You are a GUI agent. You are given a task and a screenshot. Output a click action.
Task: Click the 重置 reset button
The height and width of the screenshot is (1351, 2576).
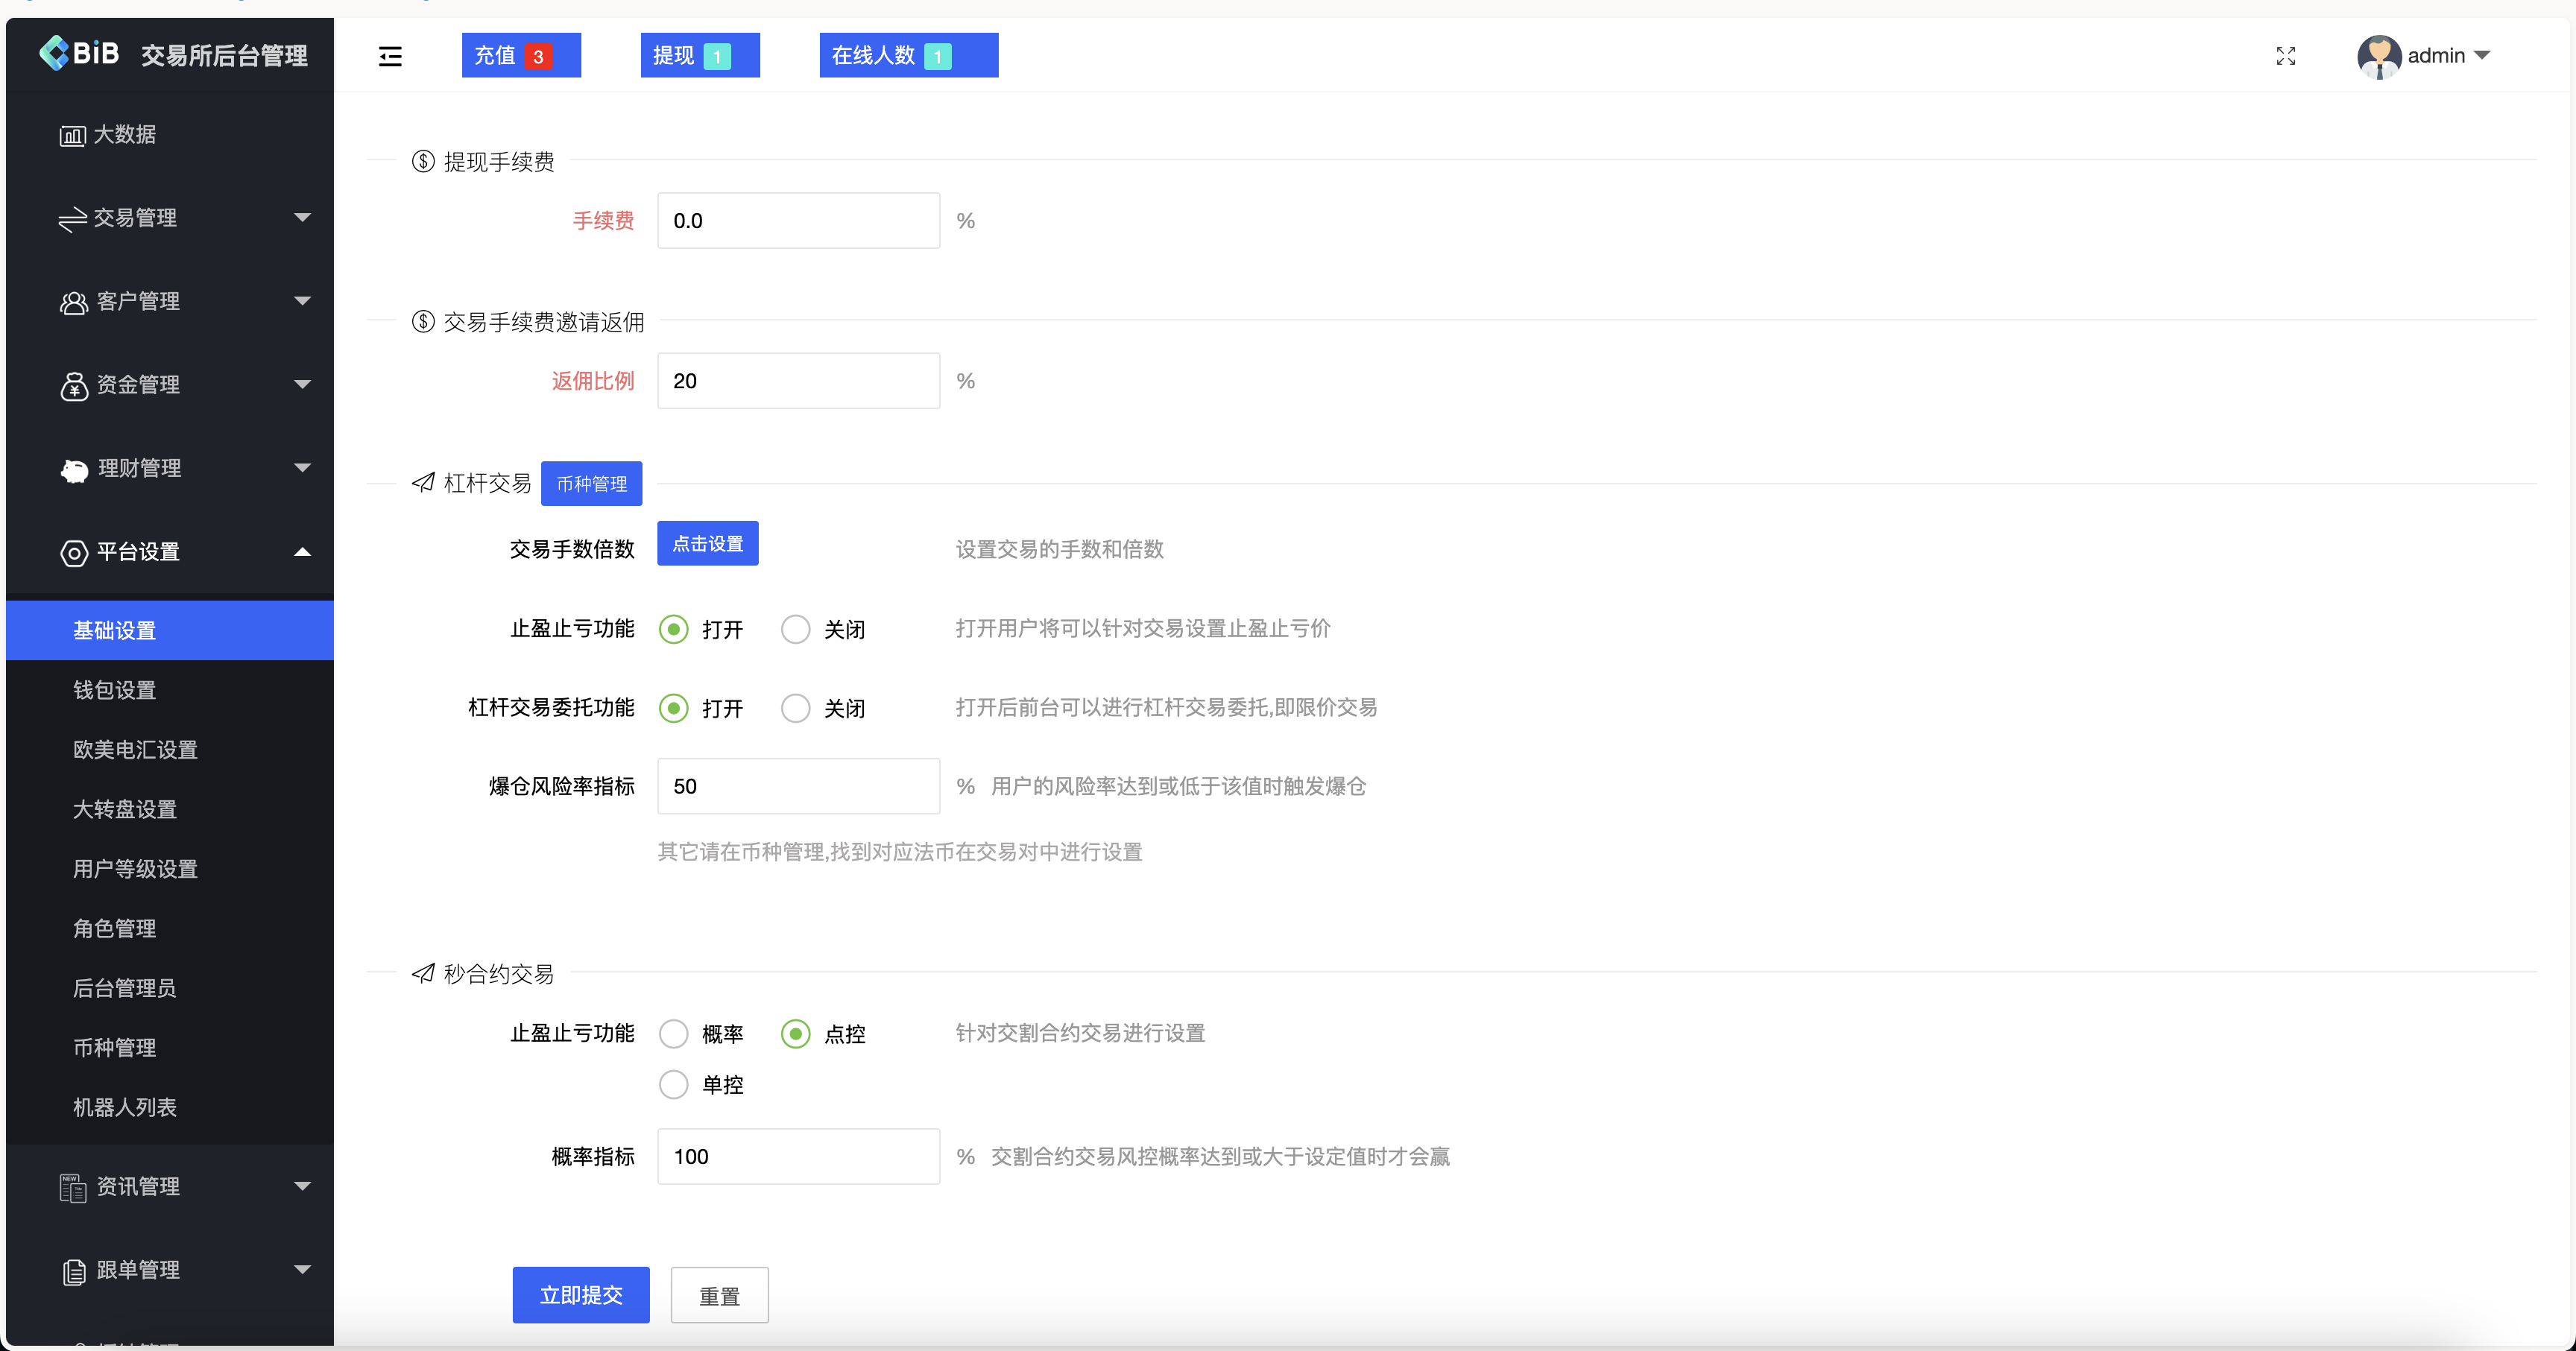[x=720, y=1295]
